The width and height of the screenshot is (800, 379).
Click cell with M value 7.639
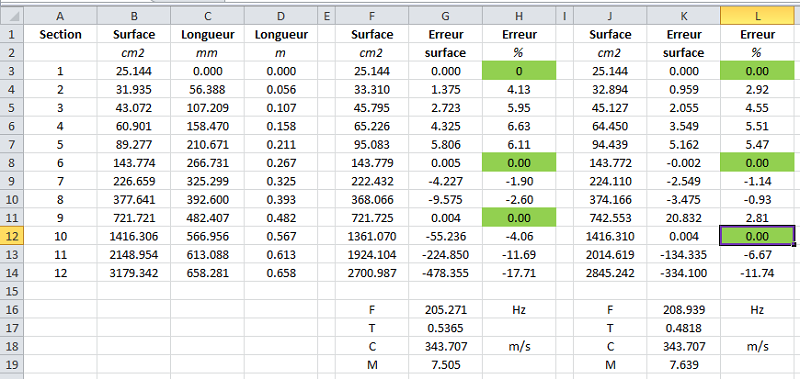pos(684,365)
